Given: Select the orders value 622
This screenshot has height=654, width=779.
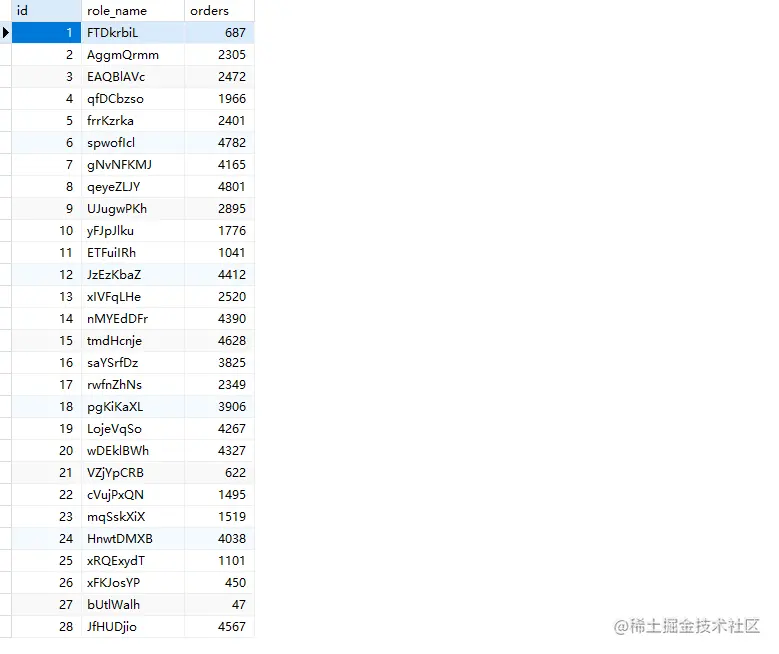Looking at the screenshot, I should [x=219, y=473].
